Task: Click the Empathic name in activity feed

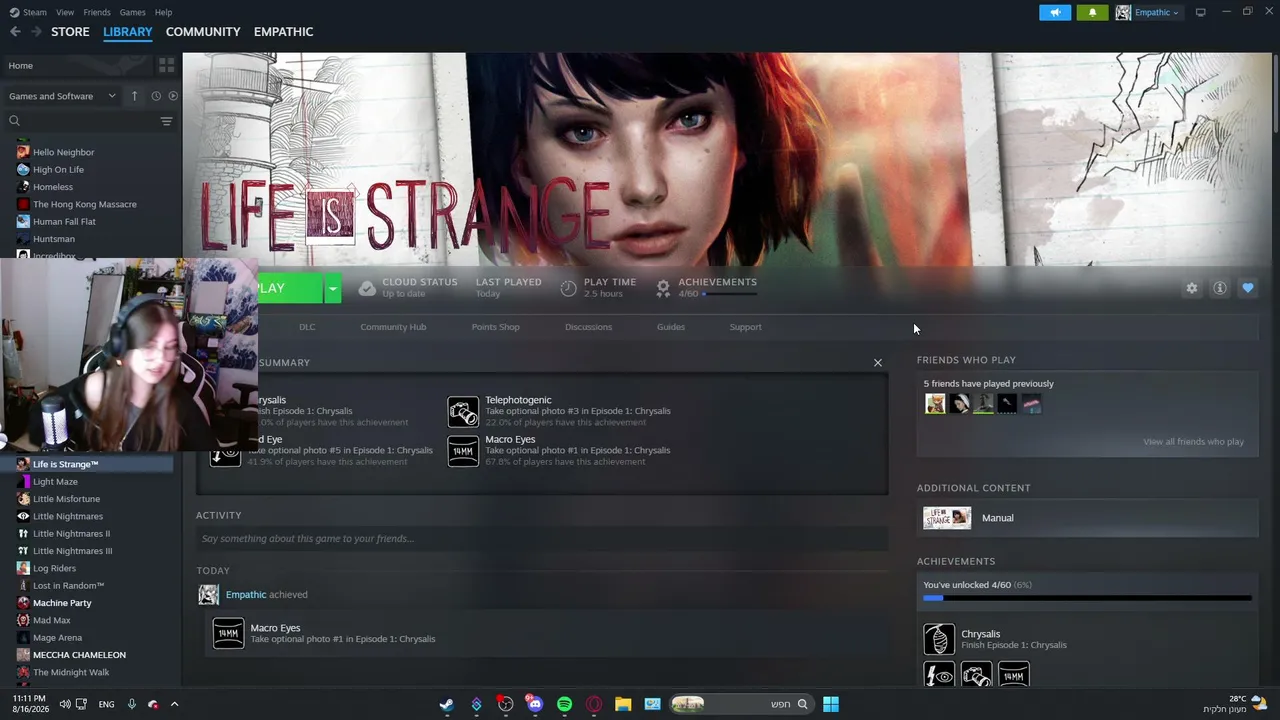Action: [246, 595]
